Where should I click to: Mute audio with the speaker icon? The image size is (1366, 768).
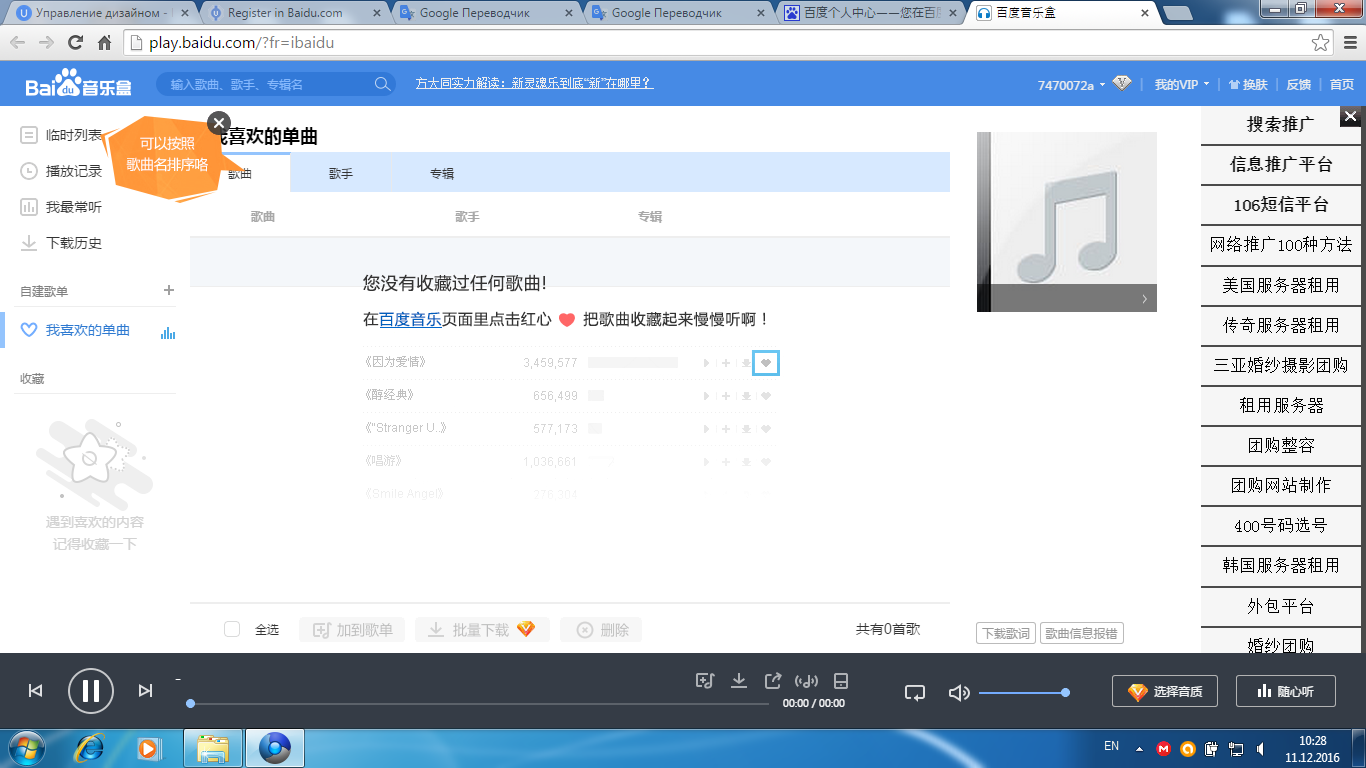pyautogui.click(x=958, y=692)
